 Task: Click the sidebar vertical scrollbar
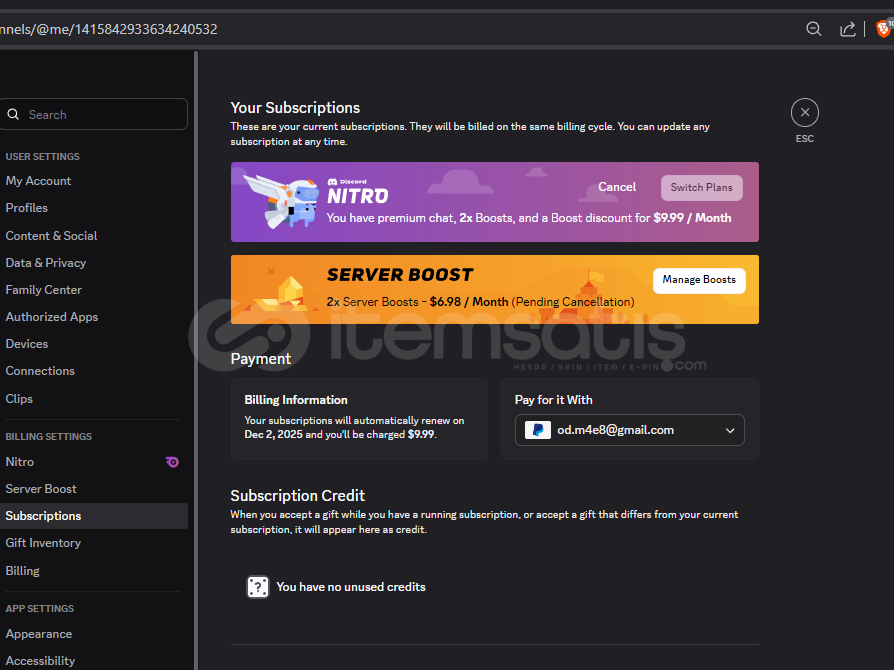pos(196,359)
